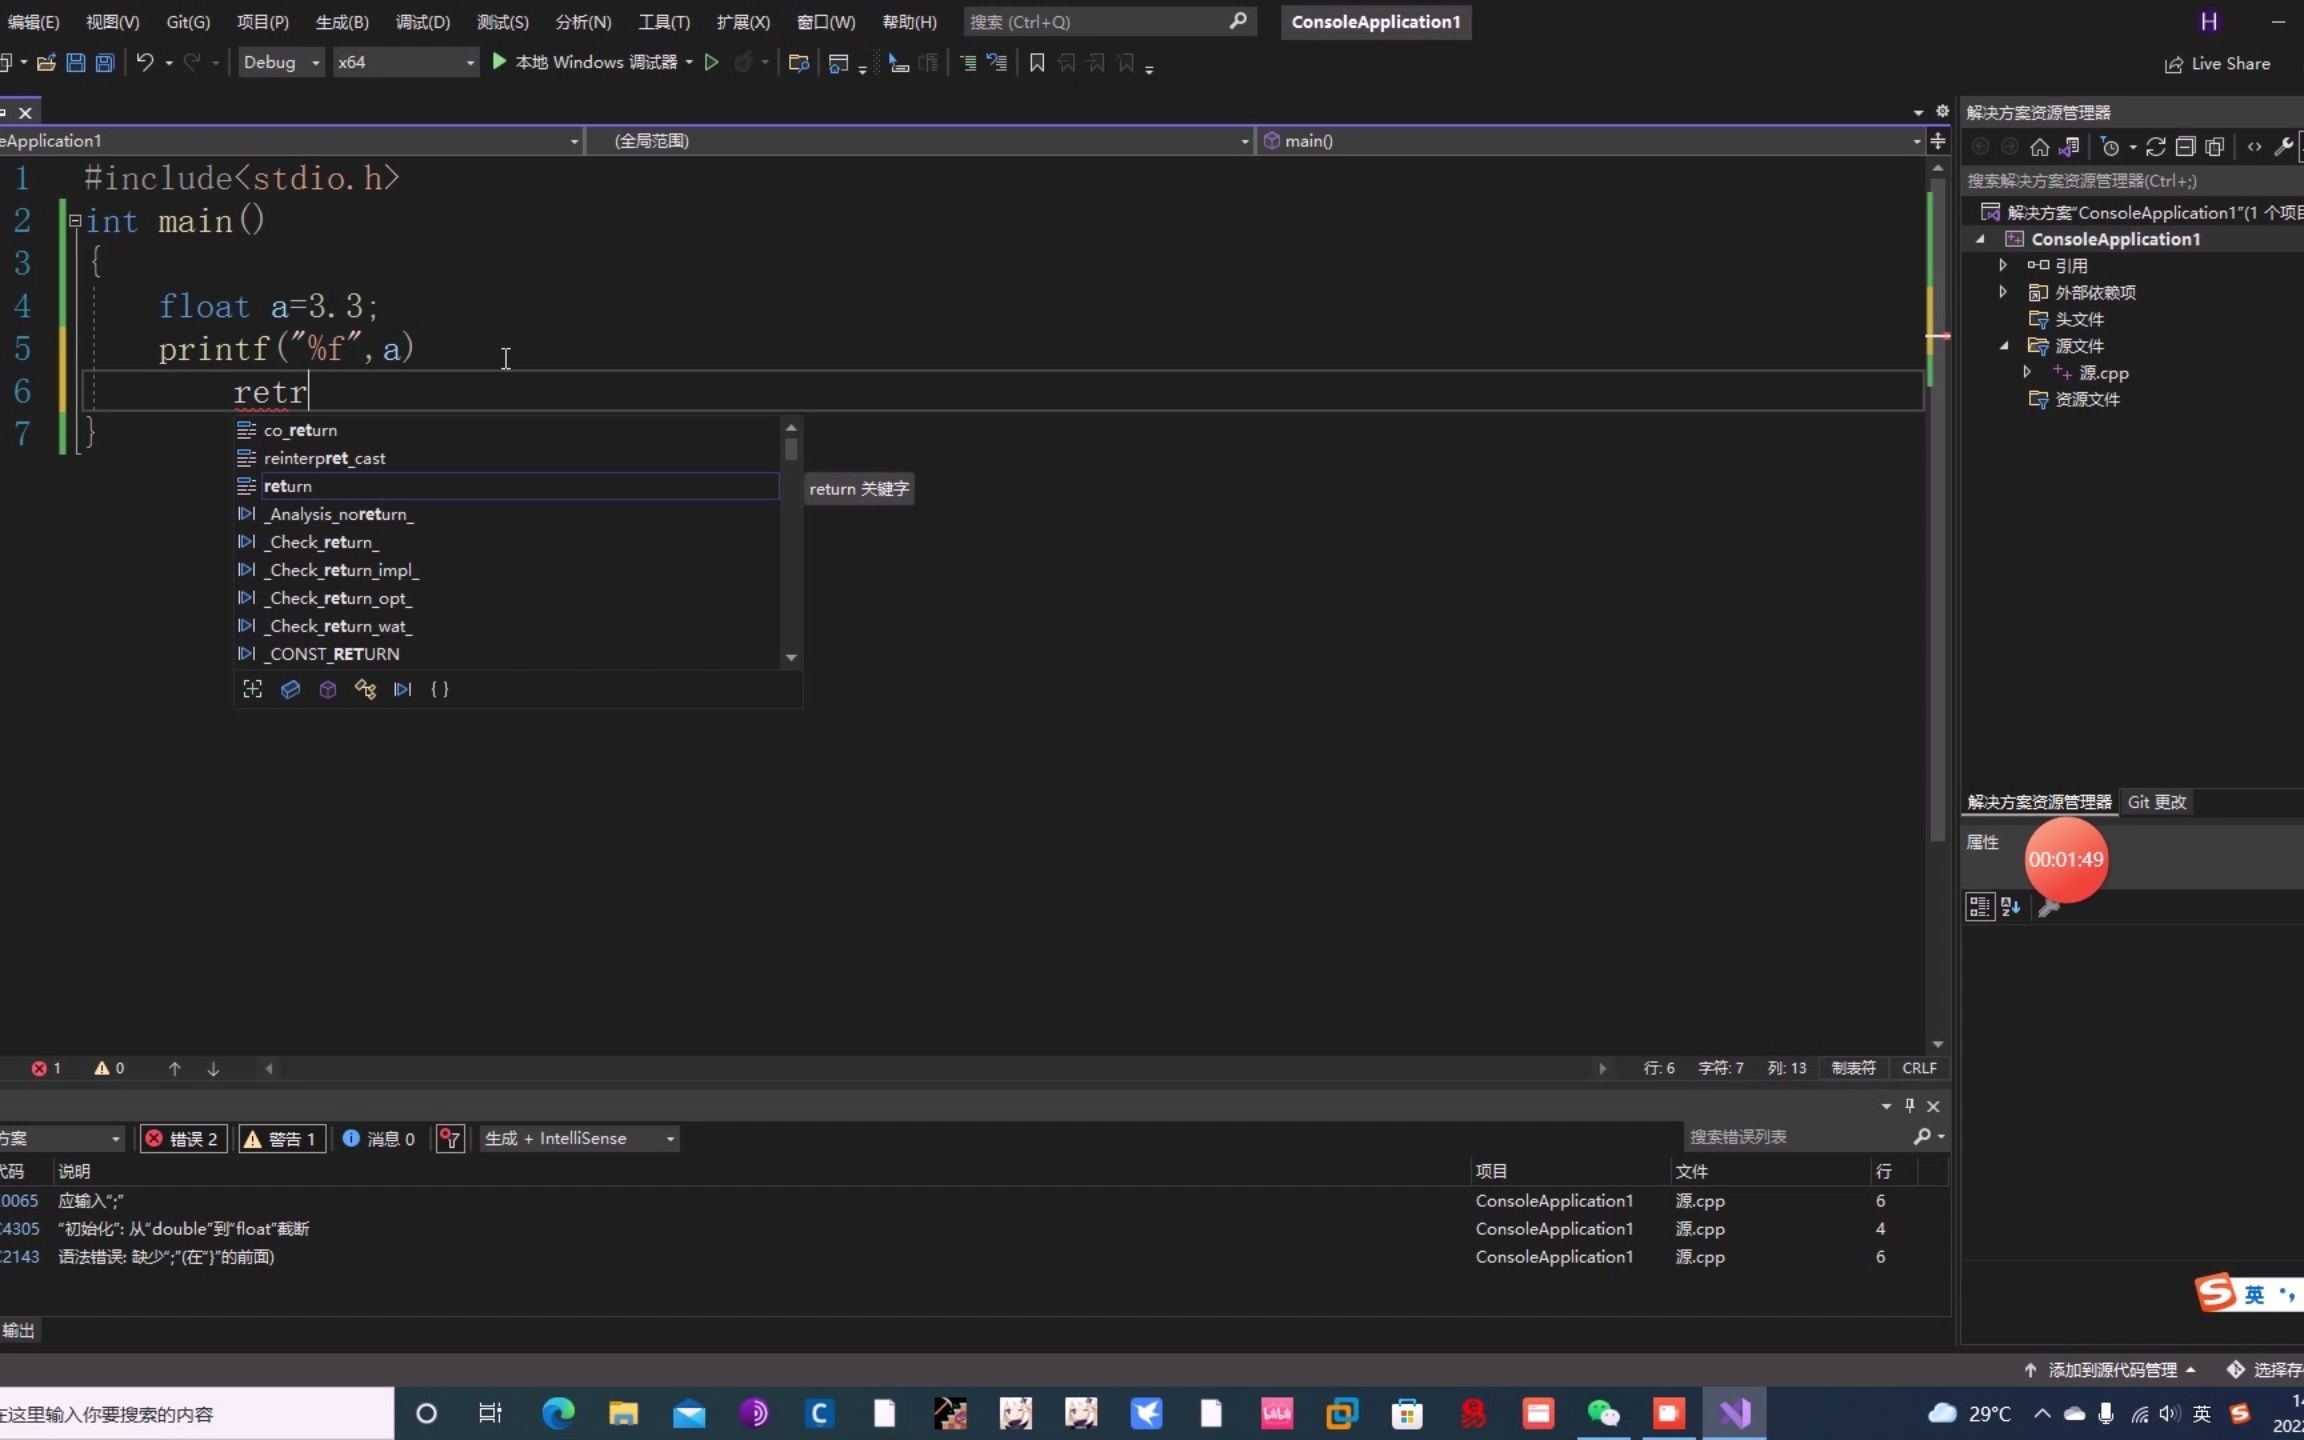2304x1440 pixels.
Task: Toggle the errors filter button showing 错误 2
Action: 182,1138
